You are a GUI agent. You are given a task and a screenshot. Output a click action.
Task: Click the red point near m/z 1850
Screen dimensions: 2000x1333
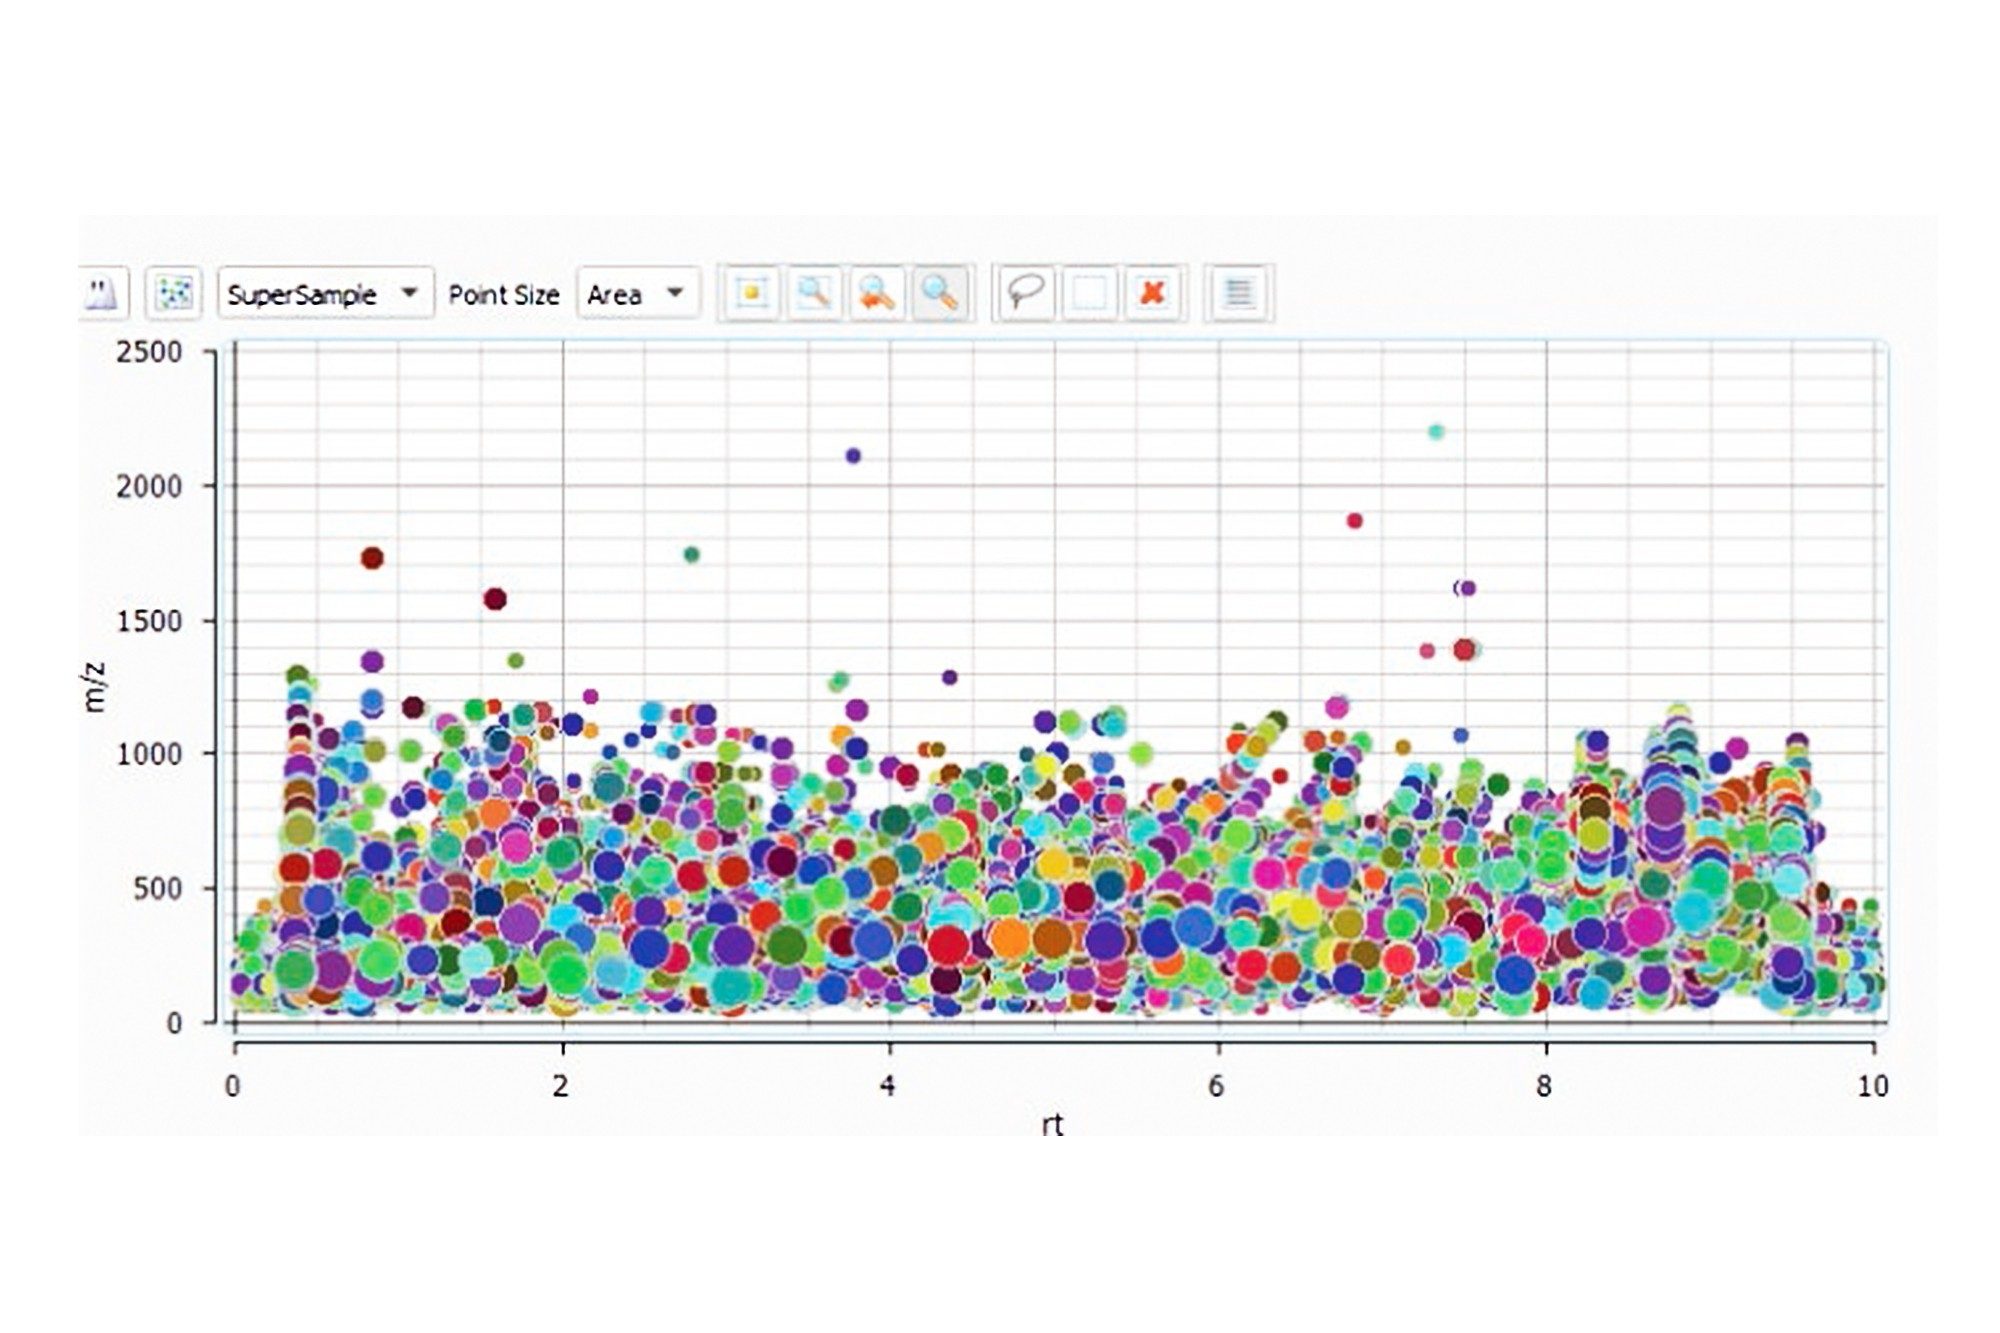(1355, 521)
